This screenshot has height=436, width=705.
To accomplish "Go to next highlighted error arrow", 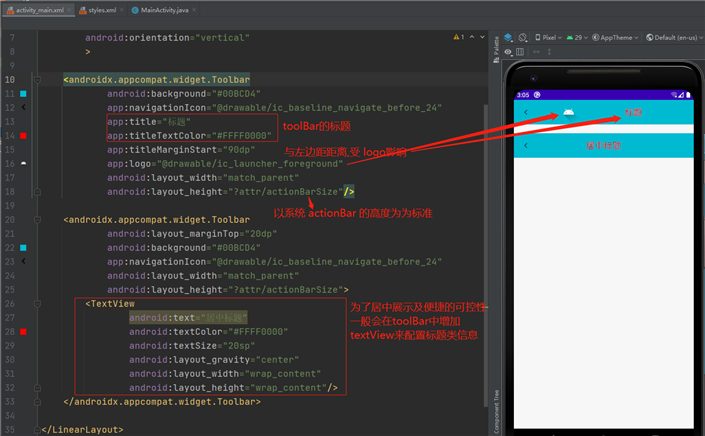I will tap(482, 37).
